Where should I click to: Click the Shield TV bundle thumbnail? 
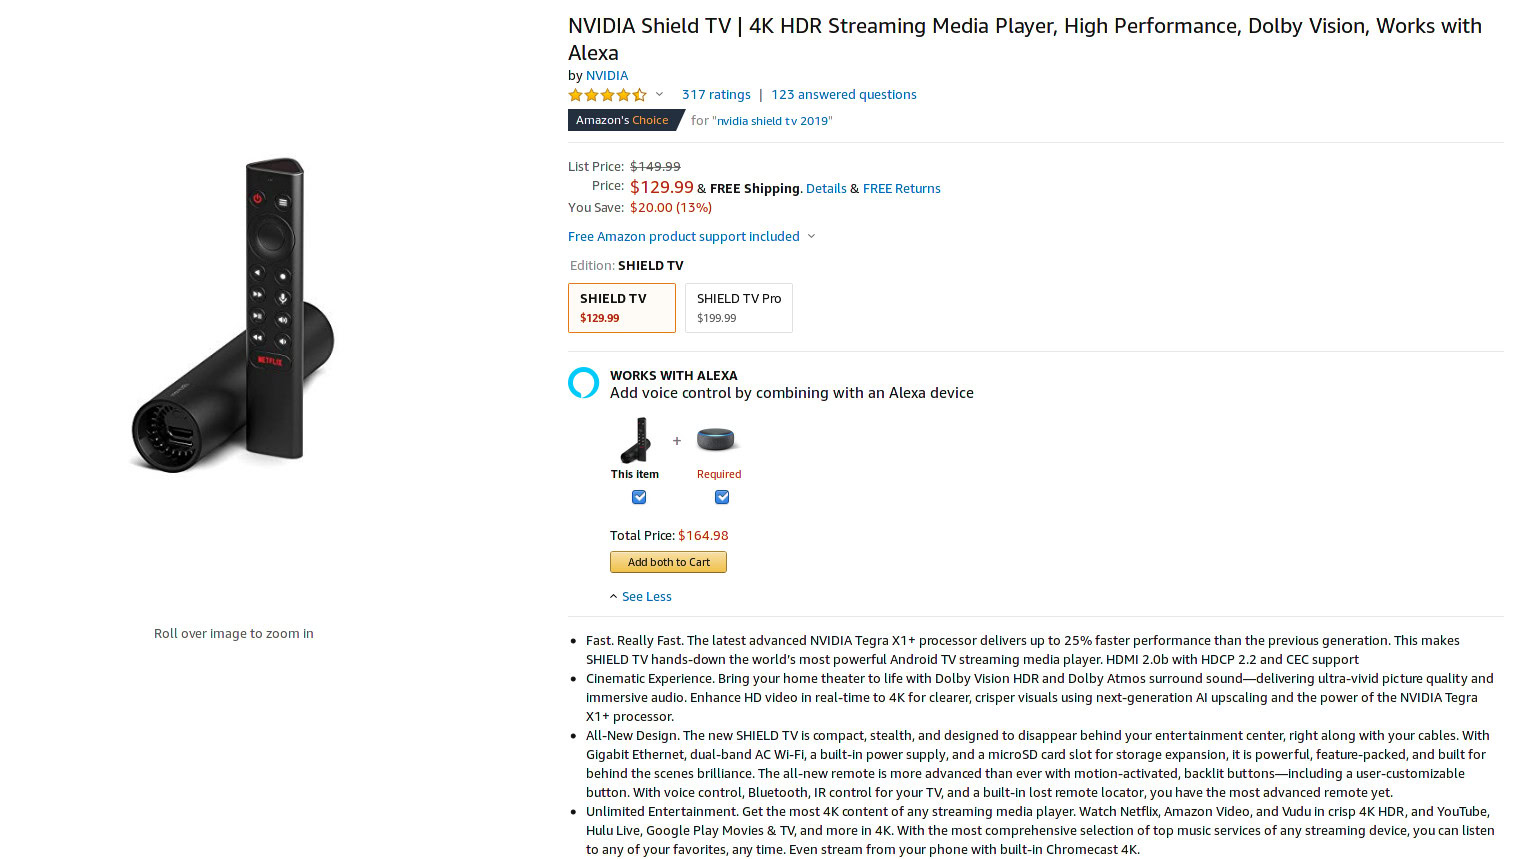point(635,440)
